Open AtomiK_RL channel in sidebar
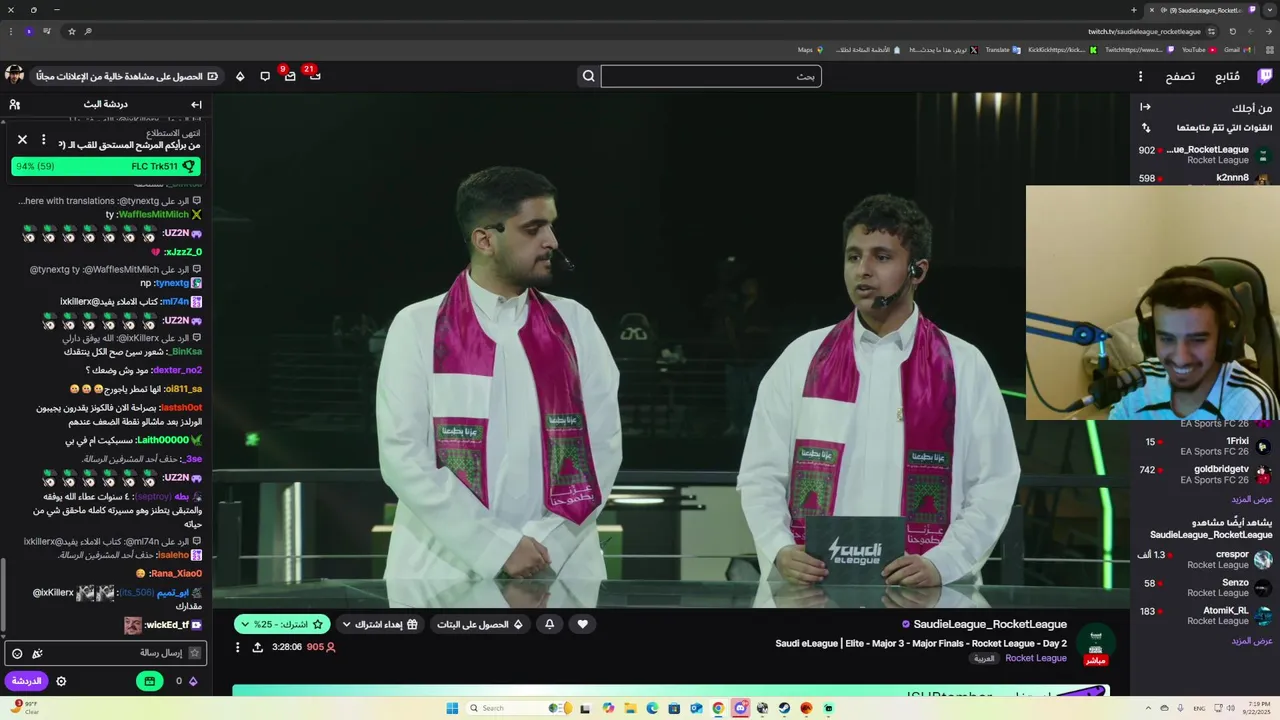This screenshot has height=720, width=1280. click(x=1205, y=615)
